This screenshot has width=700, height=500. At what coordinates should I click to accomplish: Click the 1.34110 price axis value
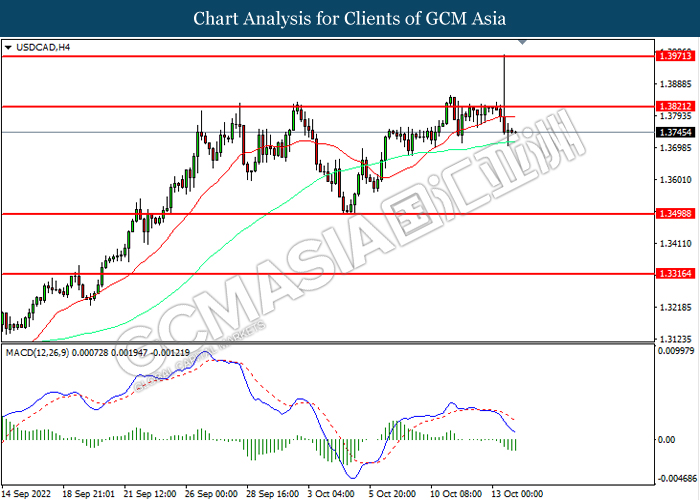click(676, 244)
